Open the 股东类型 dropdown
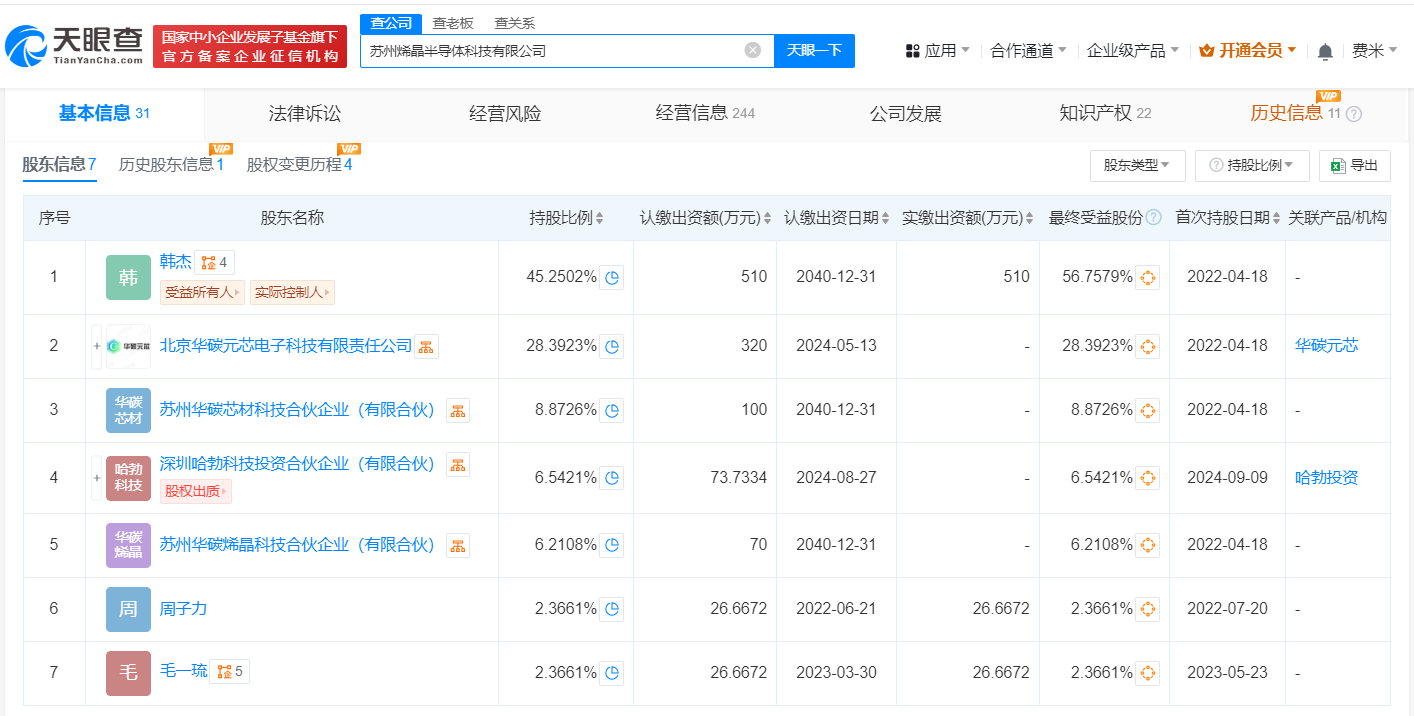Viewport: 1414px width, 716px height. 1138,165
